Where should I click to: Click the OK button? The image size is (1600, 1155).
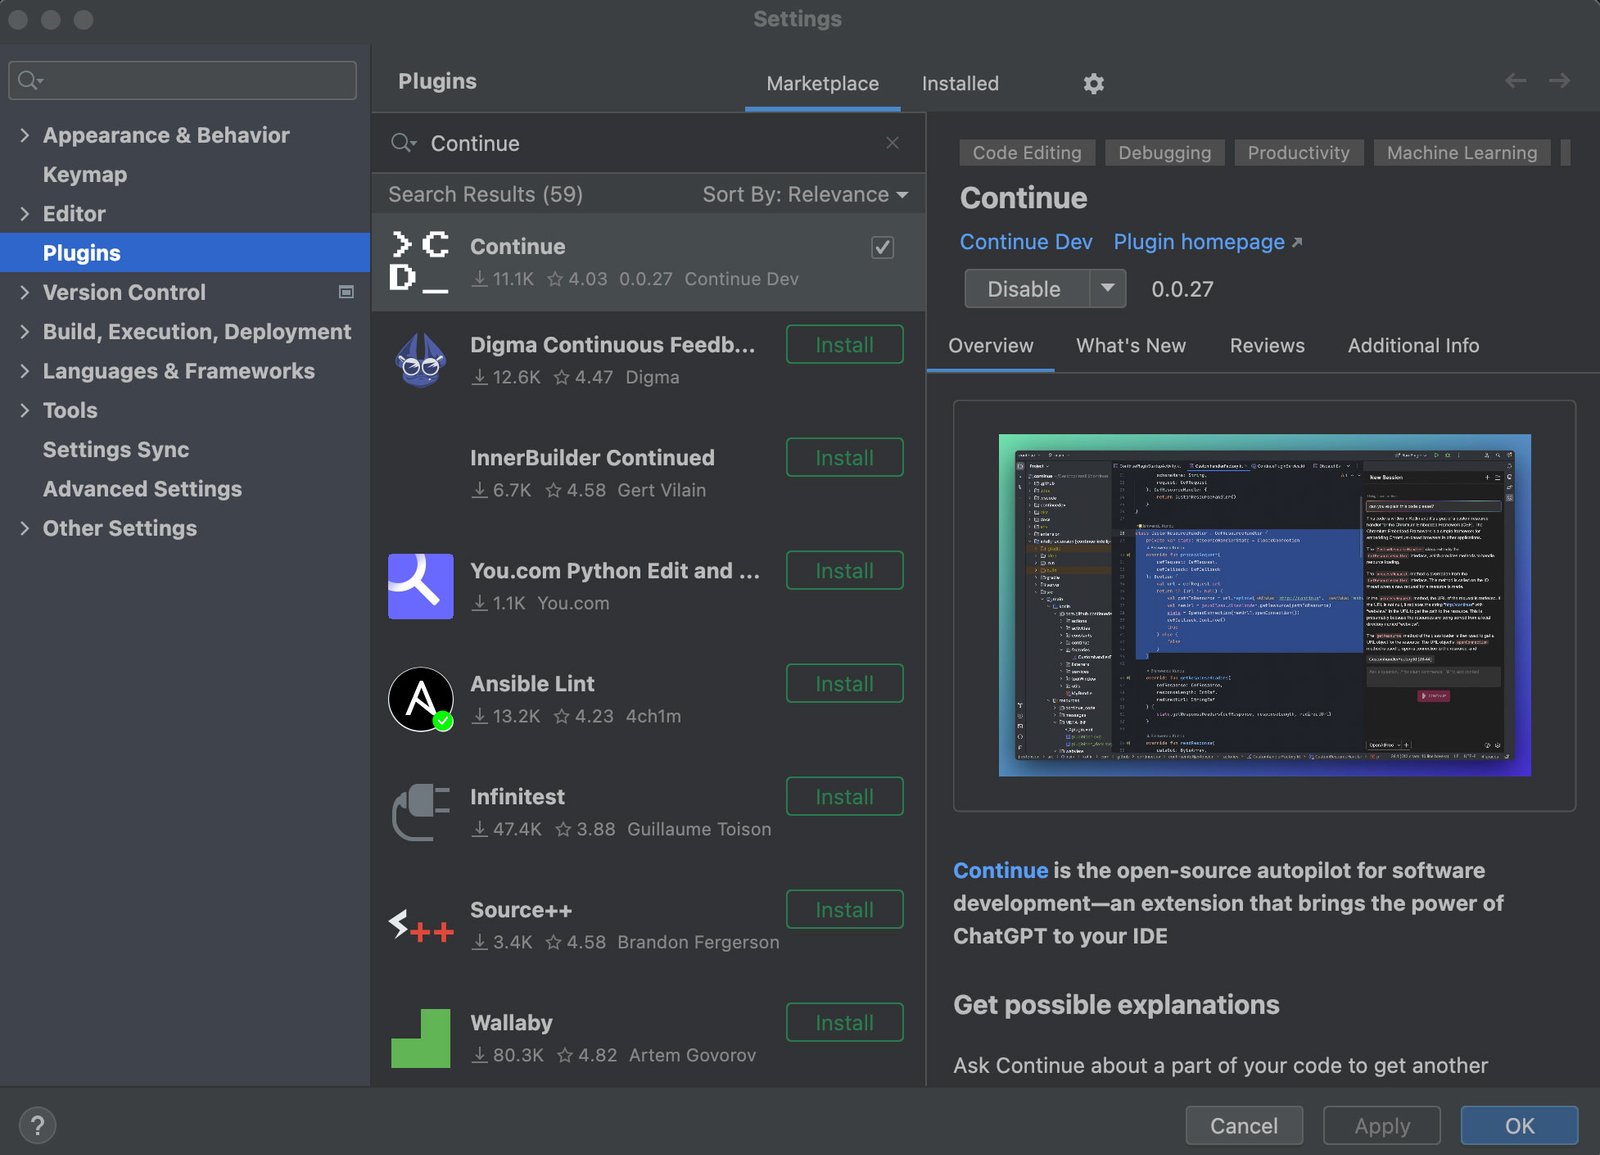[1519, 1126]
